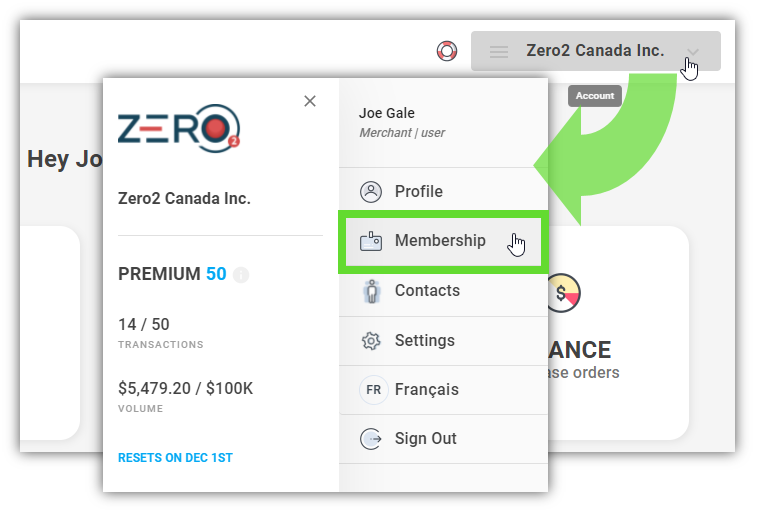The width and height of the screenshot is (757, 514).
Task: Click the Contacts figure icon
Action: (x=371, y=291)
